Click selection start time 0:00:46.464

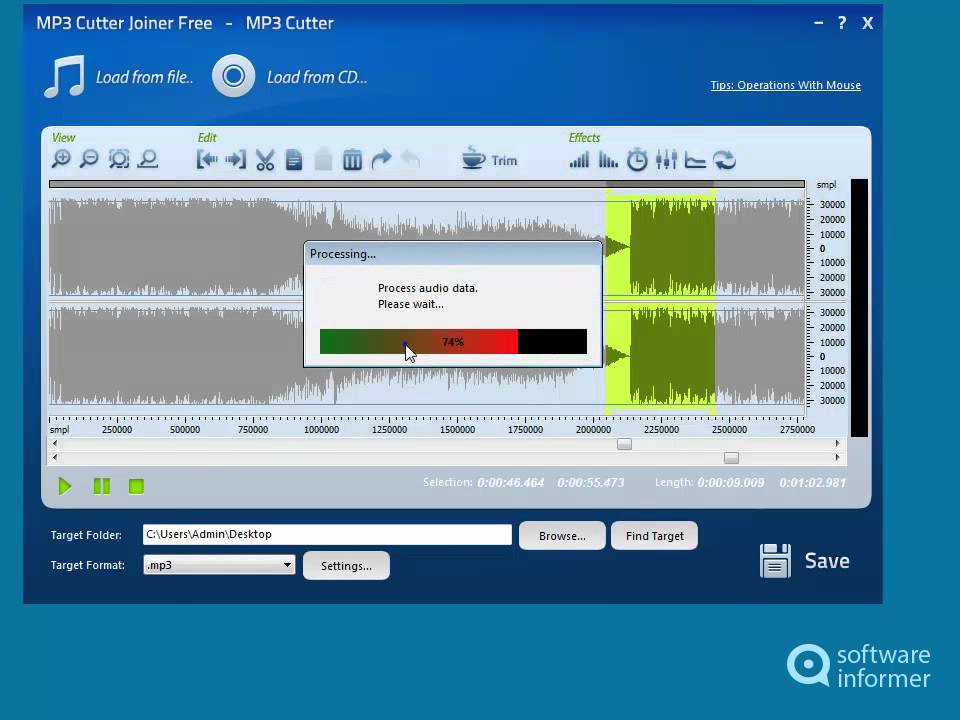(511, 483)
